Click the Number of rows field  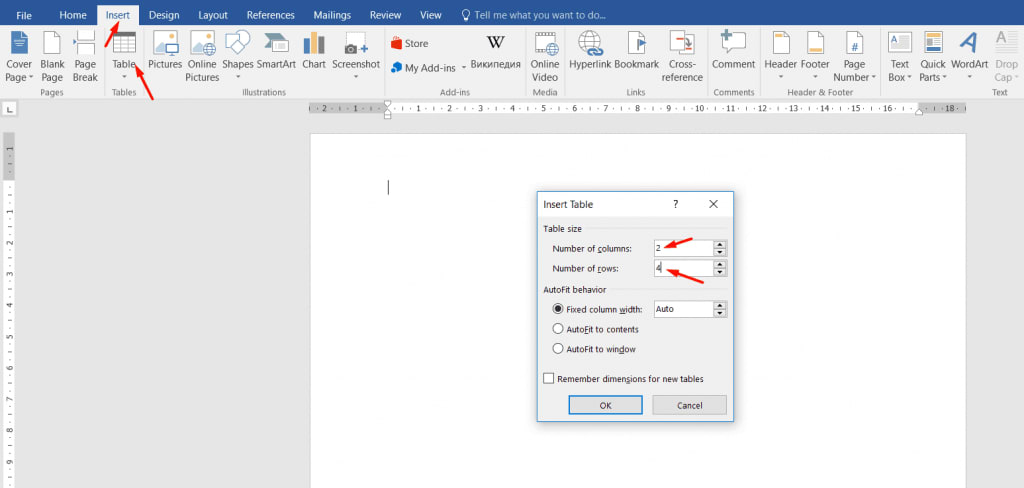pyautogui.click(x=684, y=268)
